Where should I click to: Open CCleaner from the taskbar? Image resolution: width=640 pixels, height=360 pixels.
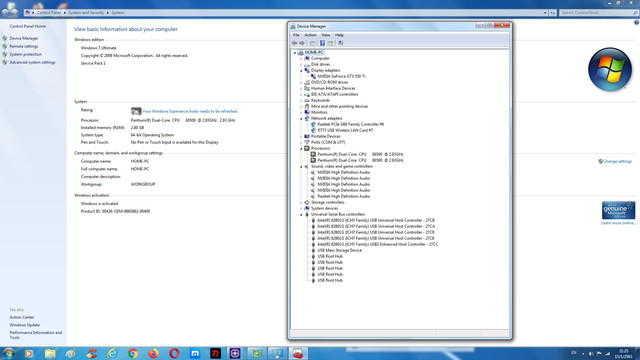[91, 353]
